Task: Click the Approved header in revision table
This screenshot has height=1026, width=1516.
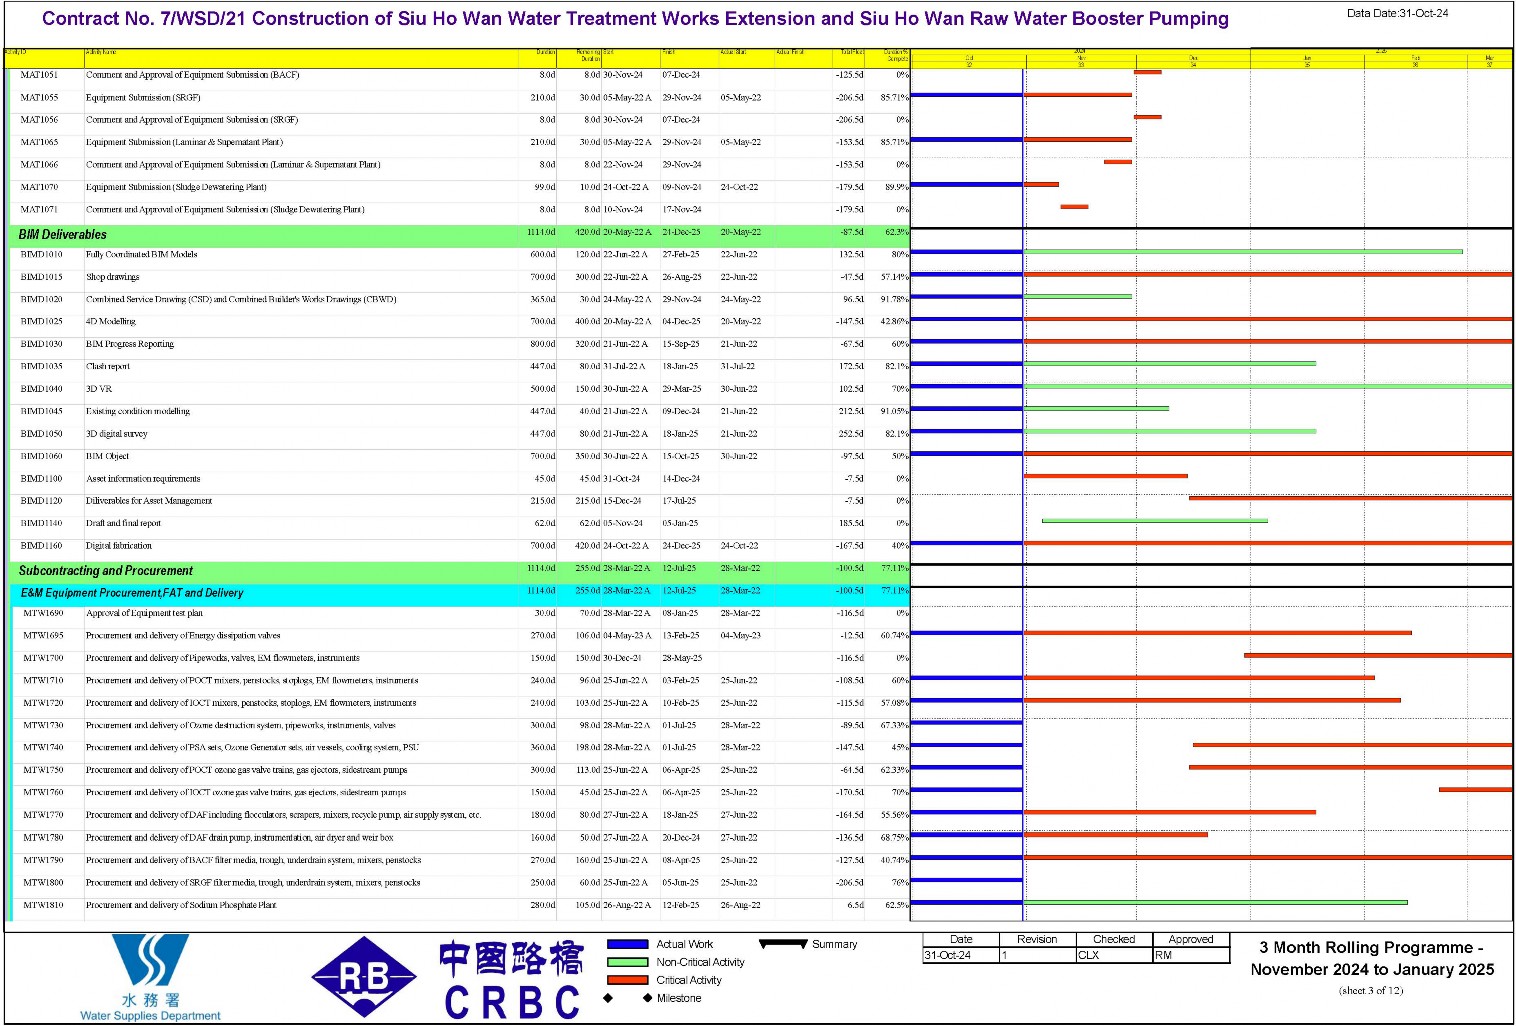Action: point(1191,939)
